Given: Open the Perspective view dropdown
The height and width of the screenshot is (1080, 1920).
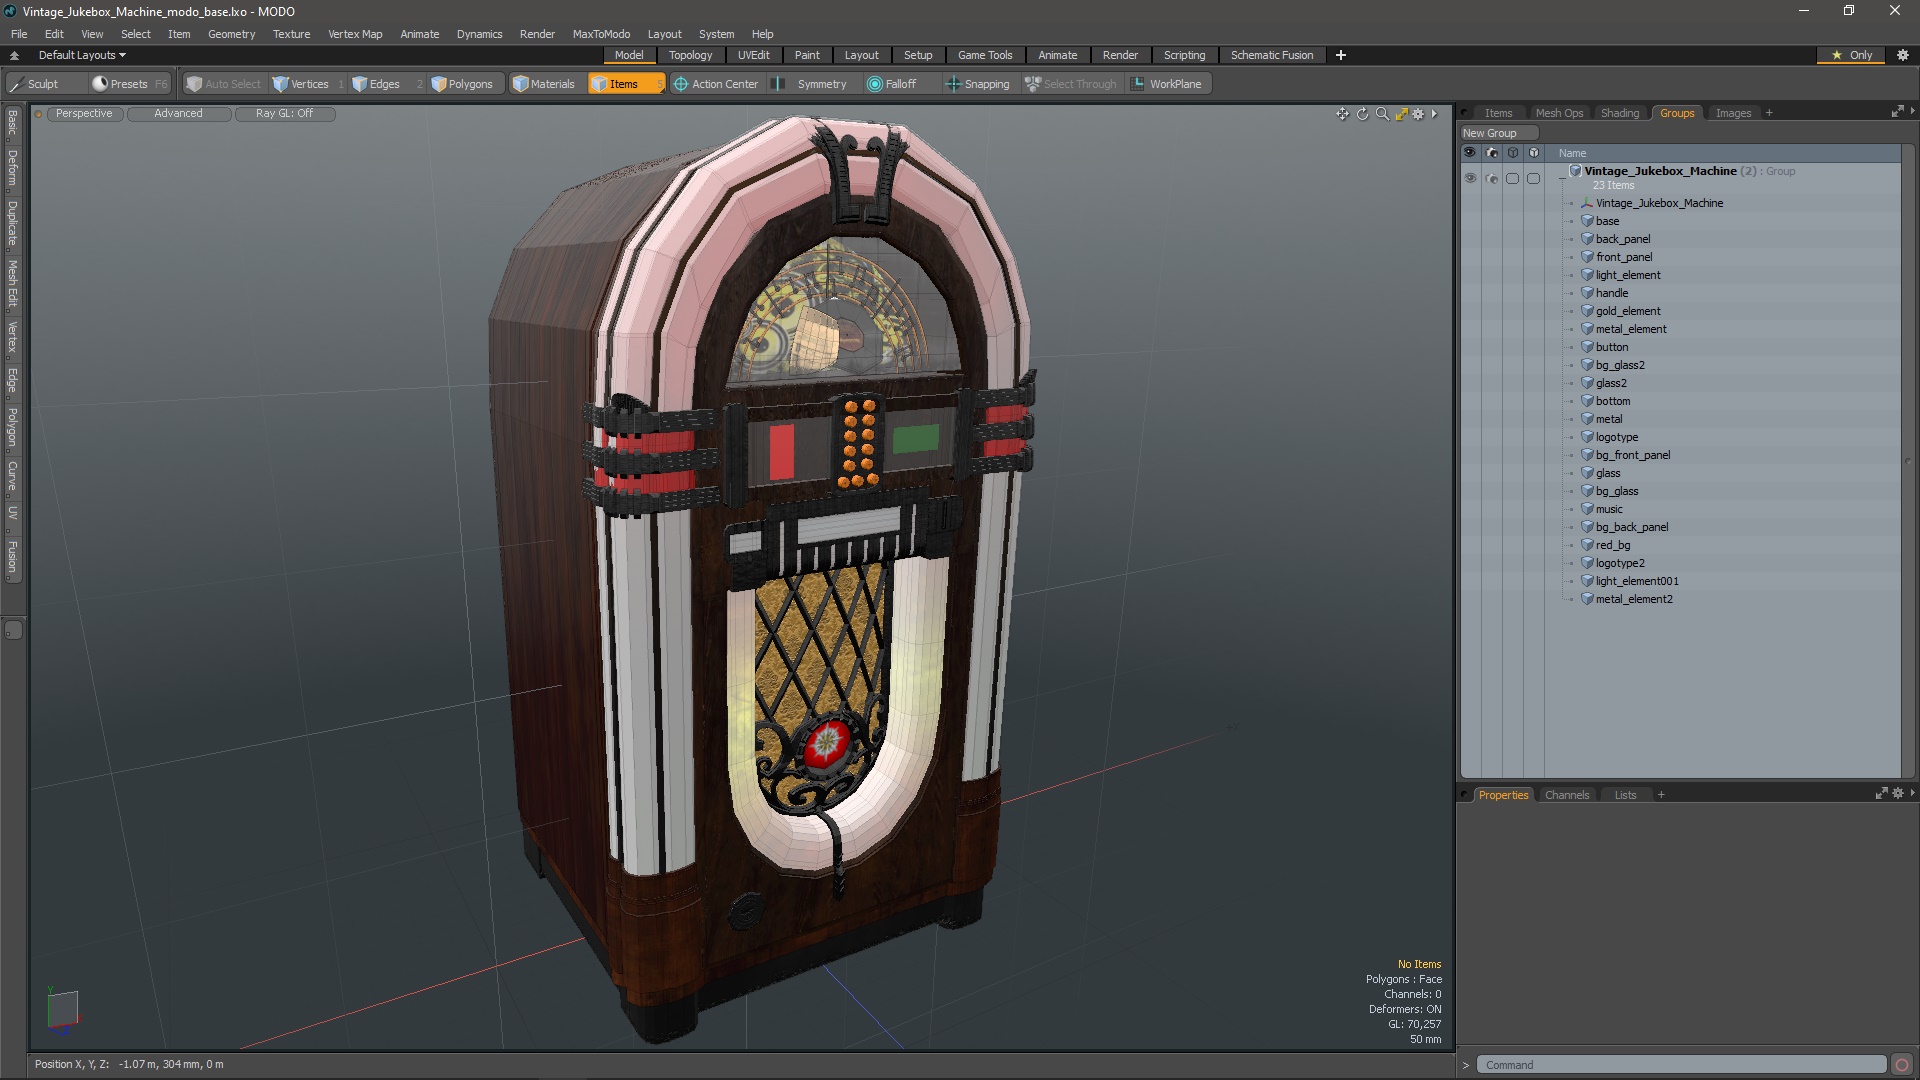Looking at the screenshot, I should click(80, 113).
